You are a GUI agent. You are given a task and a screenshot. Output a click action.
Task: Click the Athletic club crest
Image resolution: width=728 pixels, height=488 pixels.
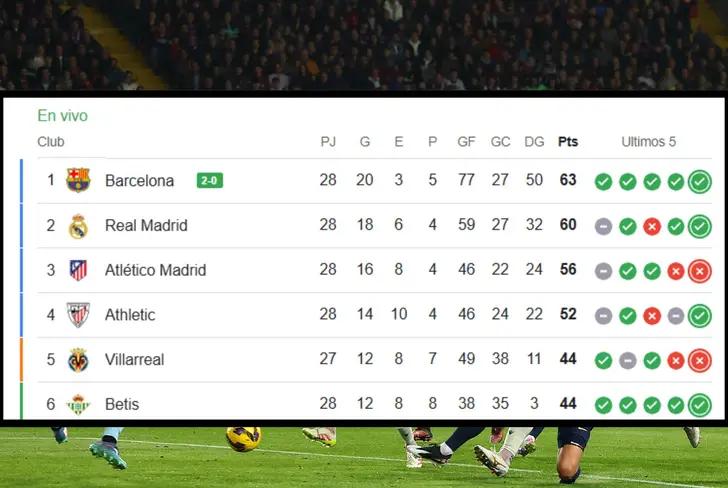tap(78, 315)
